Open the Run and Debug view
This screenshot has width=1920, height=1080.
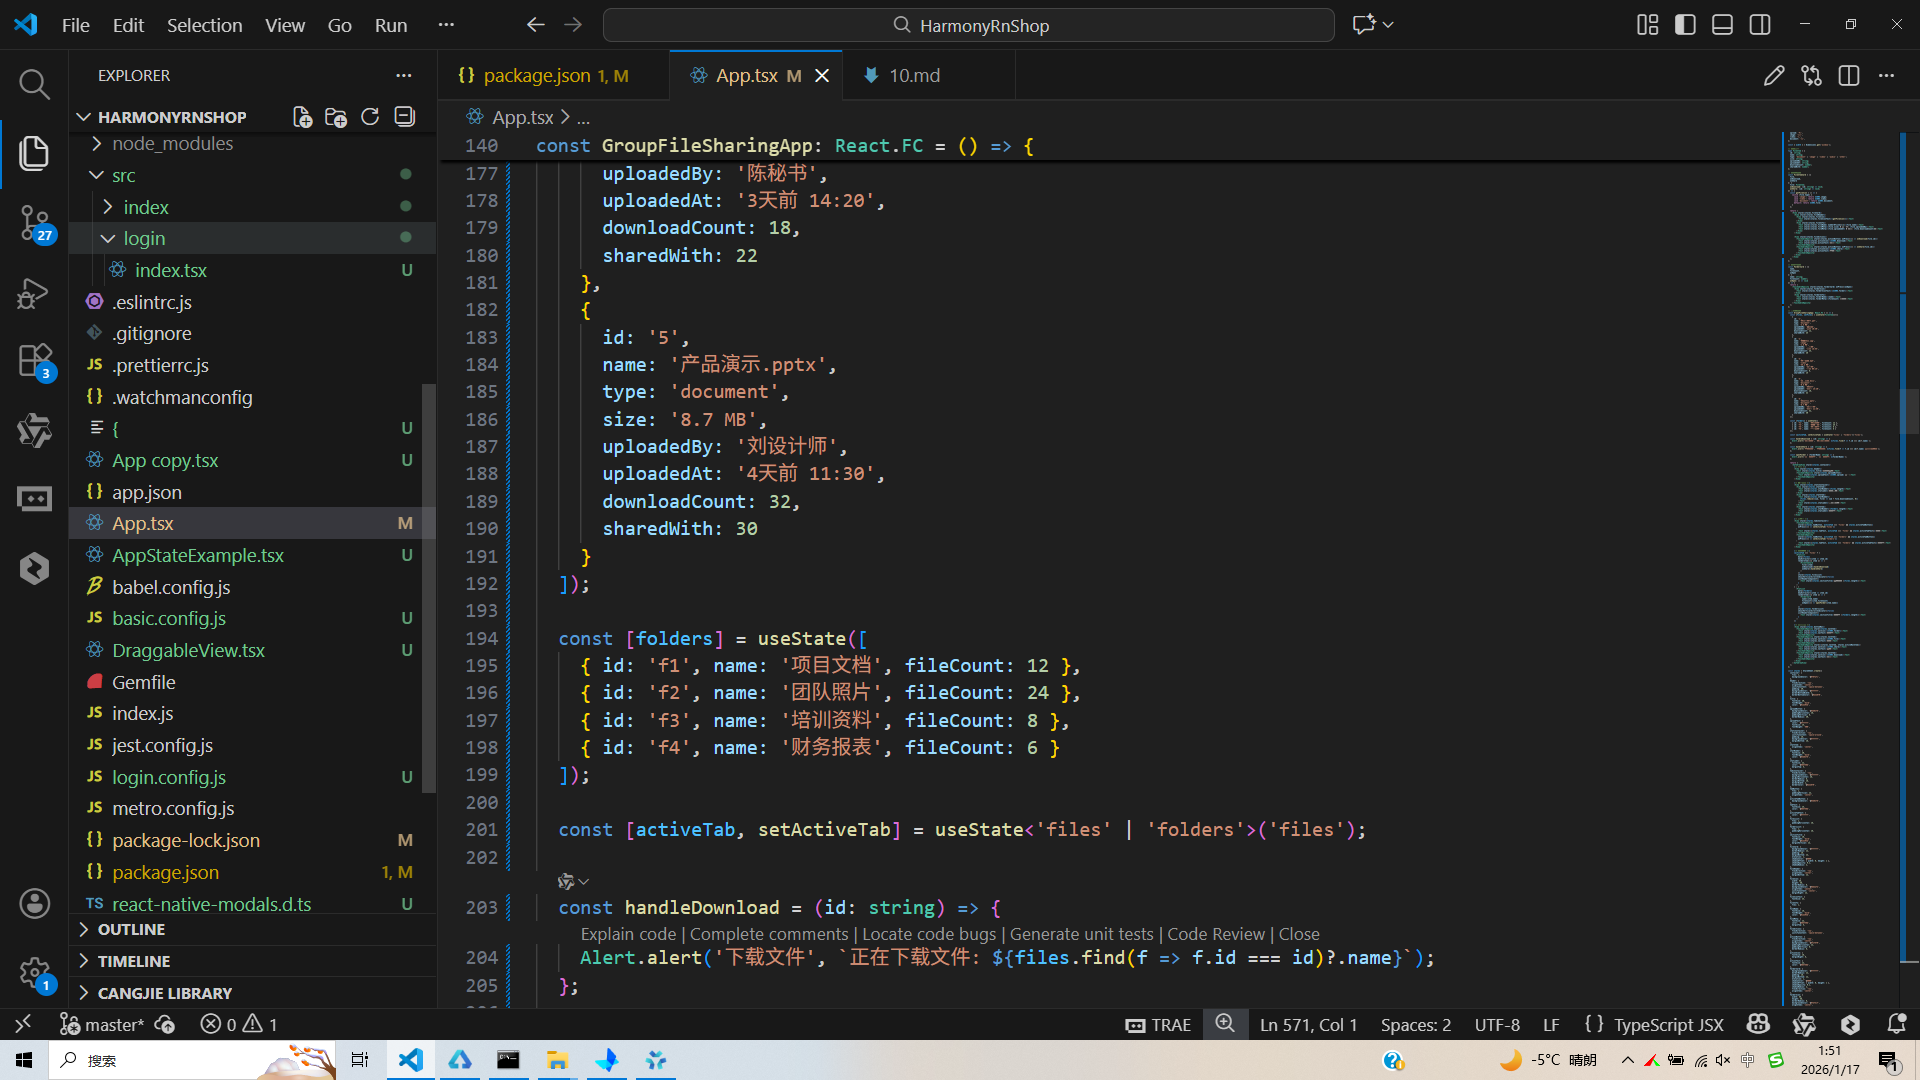tap(34, 293)
